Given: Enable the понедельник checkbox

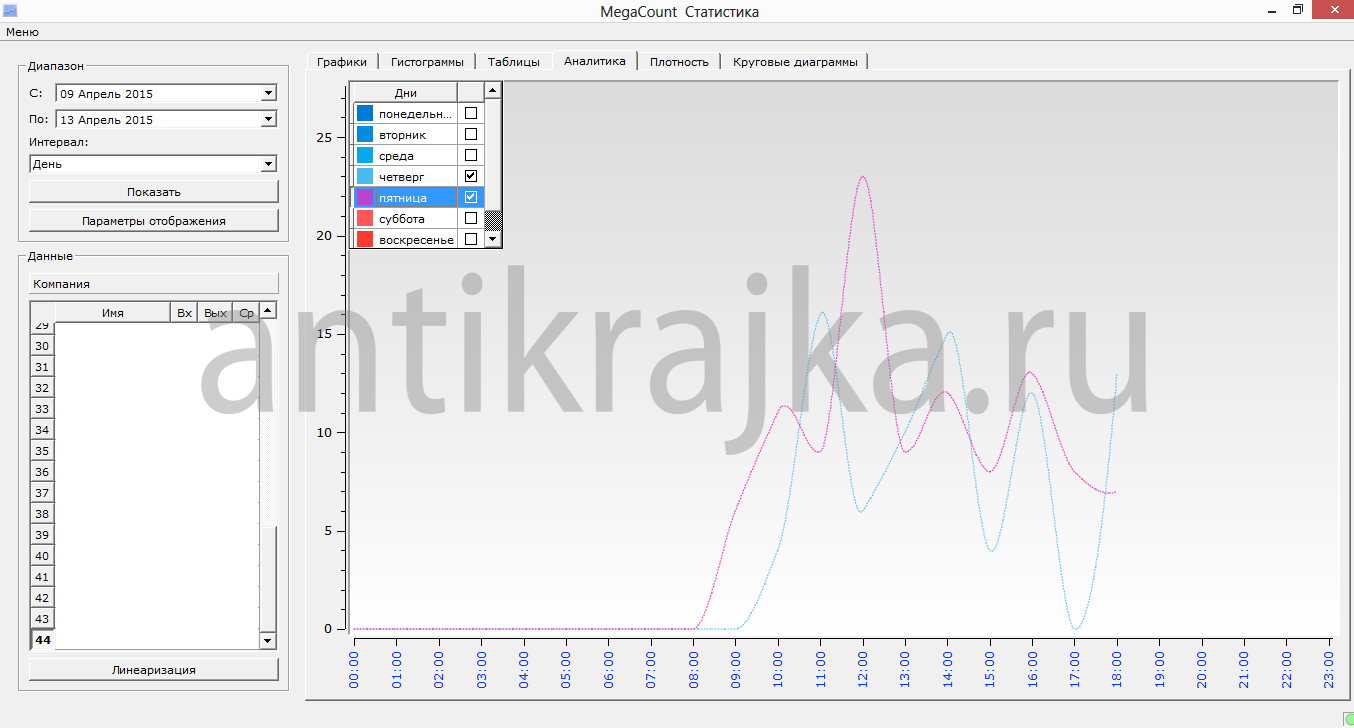Looking at the screenshot, I should (x=471, y=114).
